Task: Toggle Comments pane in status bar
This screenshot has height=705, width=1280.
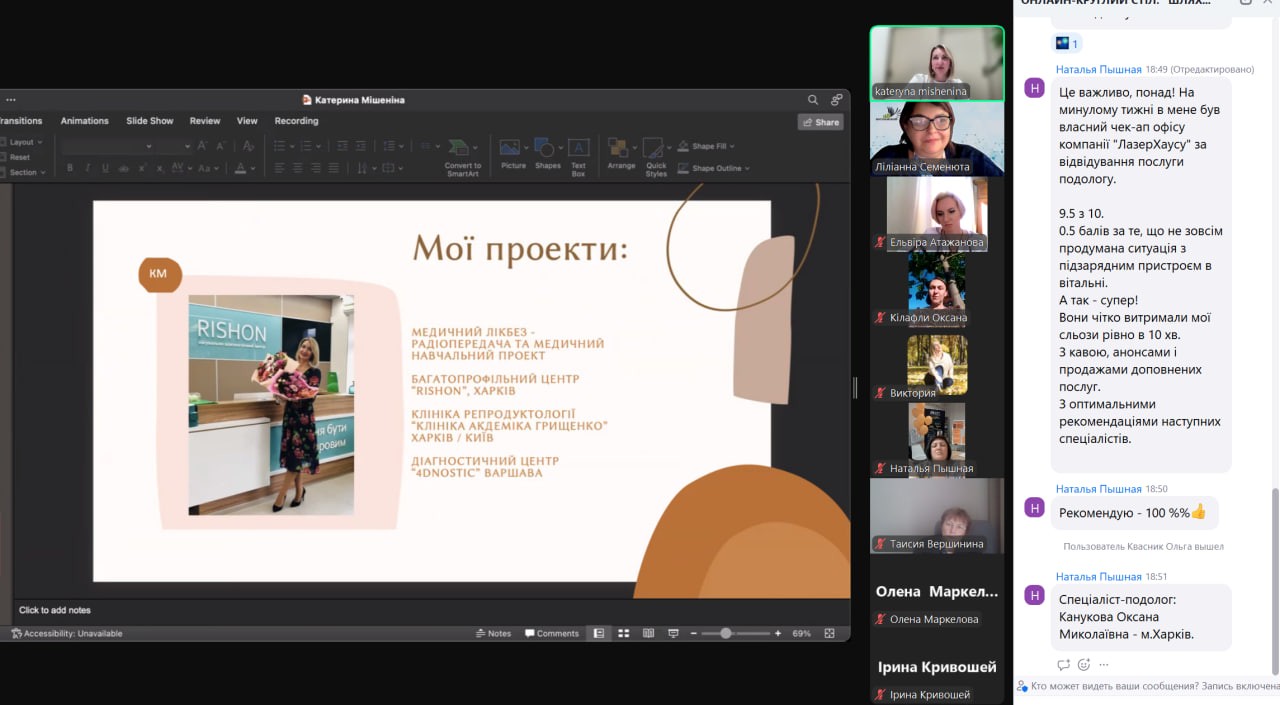Action: pos(552,633)
